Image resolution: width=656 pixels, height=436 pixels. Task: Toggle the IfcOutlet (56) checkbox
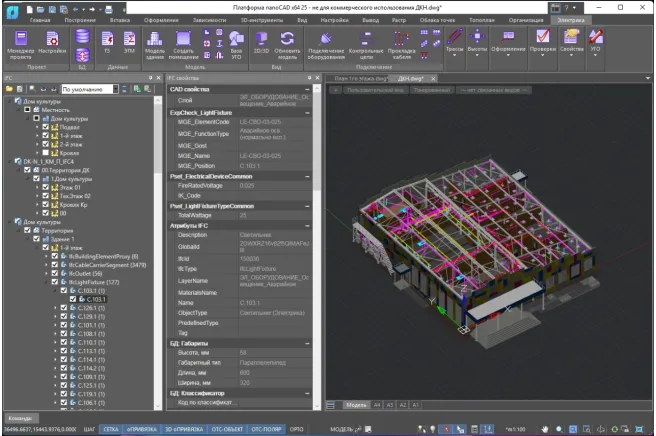point(54,272)
